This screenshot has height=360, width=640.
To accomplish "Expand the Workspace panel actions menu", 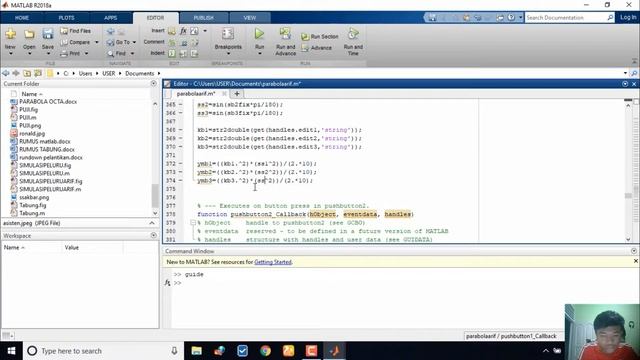I will point(153,236).
